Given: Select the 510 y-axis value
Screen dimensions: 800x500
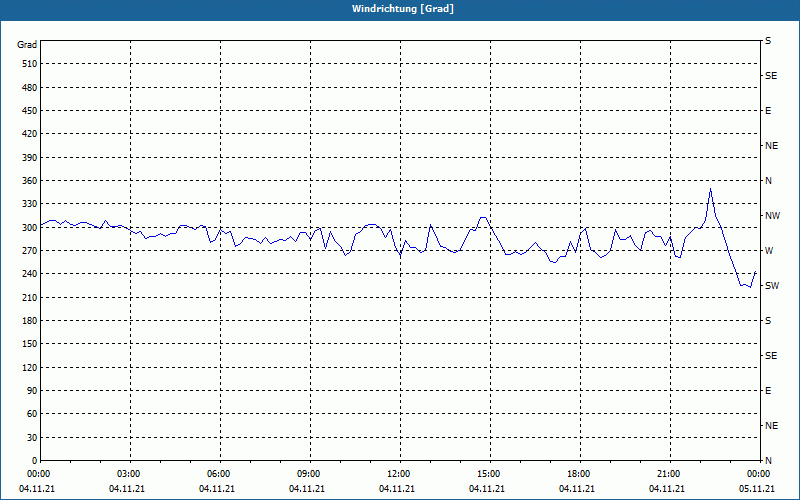Looking at the screenshot, I should tap(30, 64).
